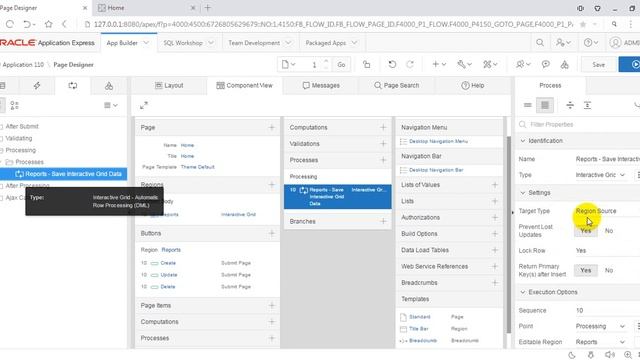Screen dimensions: 640x360
Task: Add a Branch with plus icon
Action: (x=383, y=221)
